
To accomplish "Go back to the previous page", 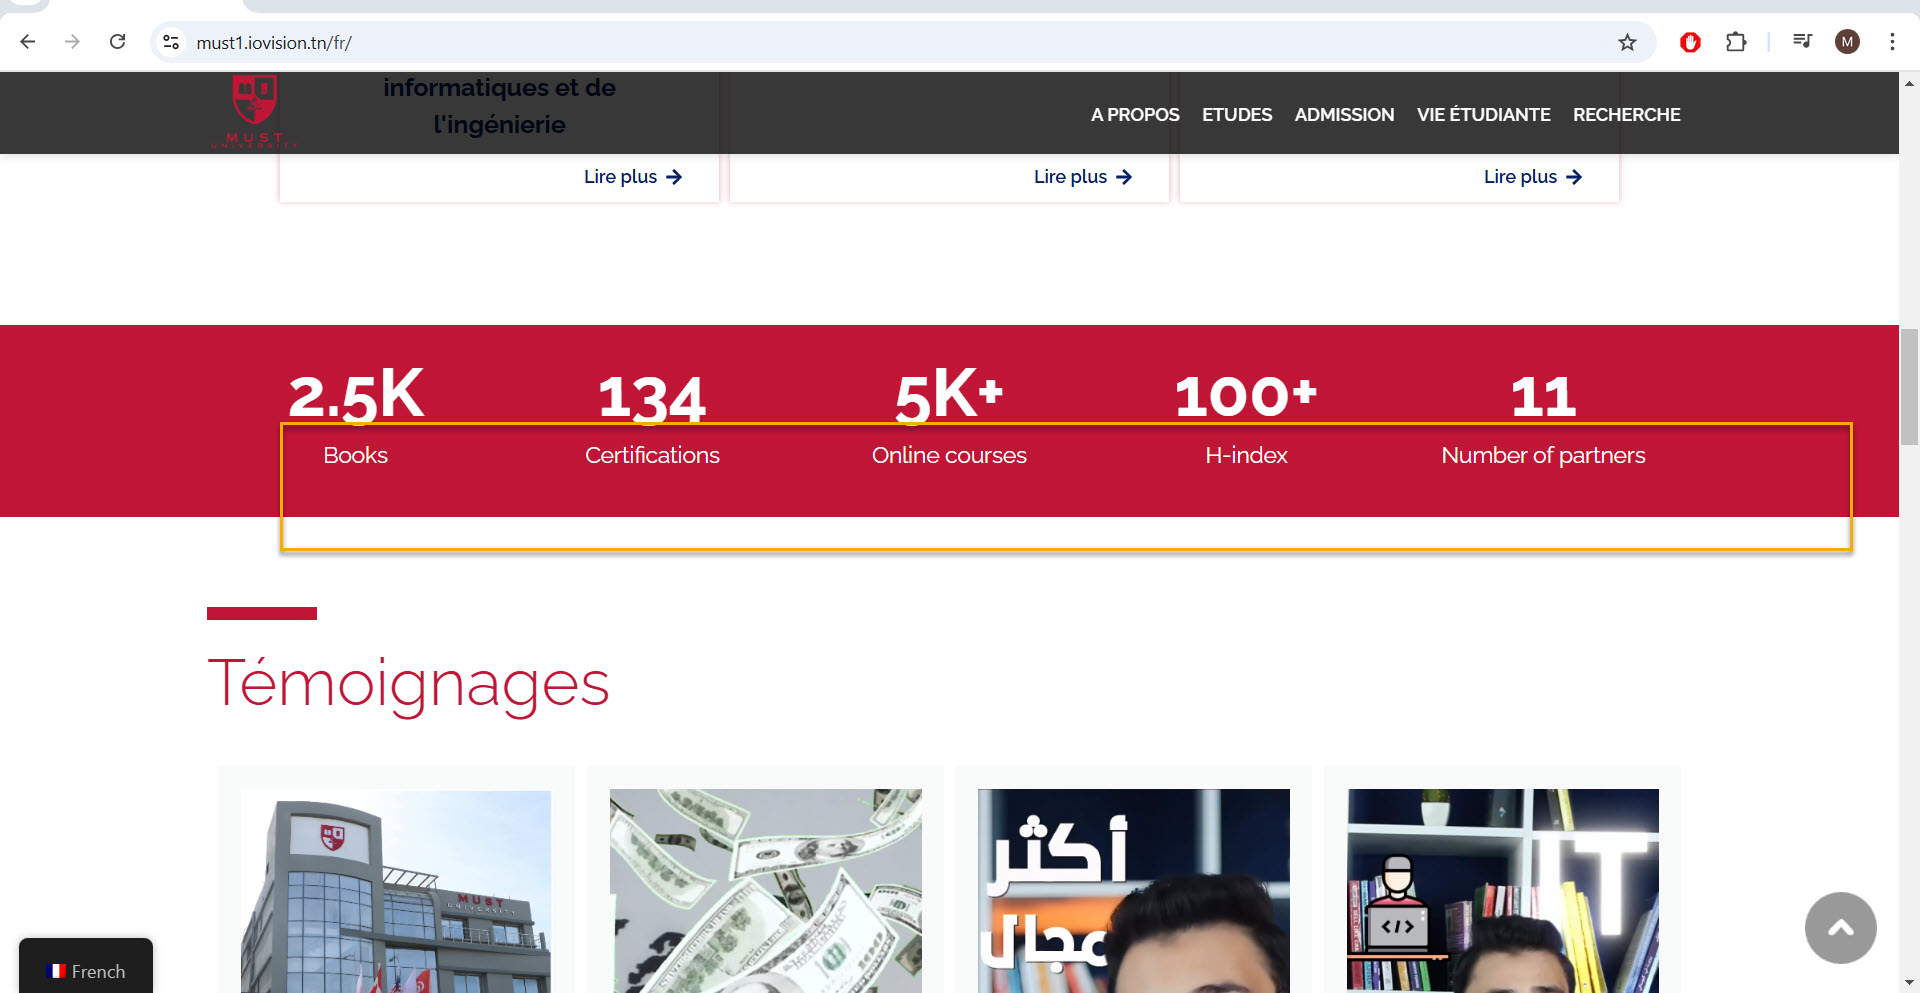I will click(28, 42).
